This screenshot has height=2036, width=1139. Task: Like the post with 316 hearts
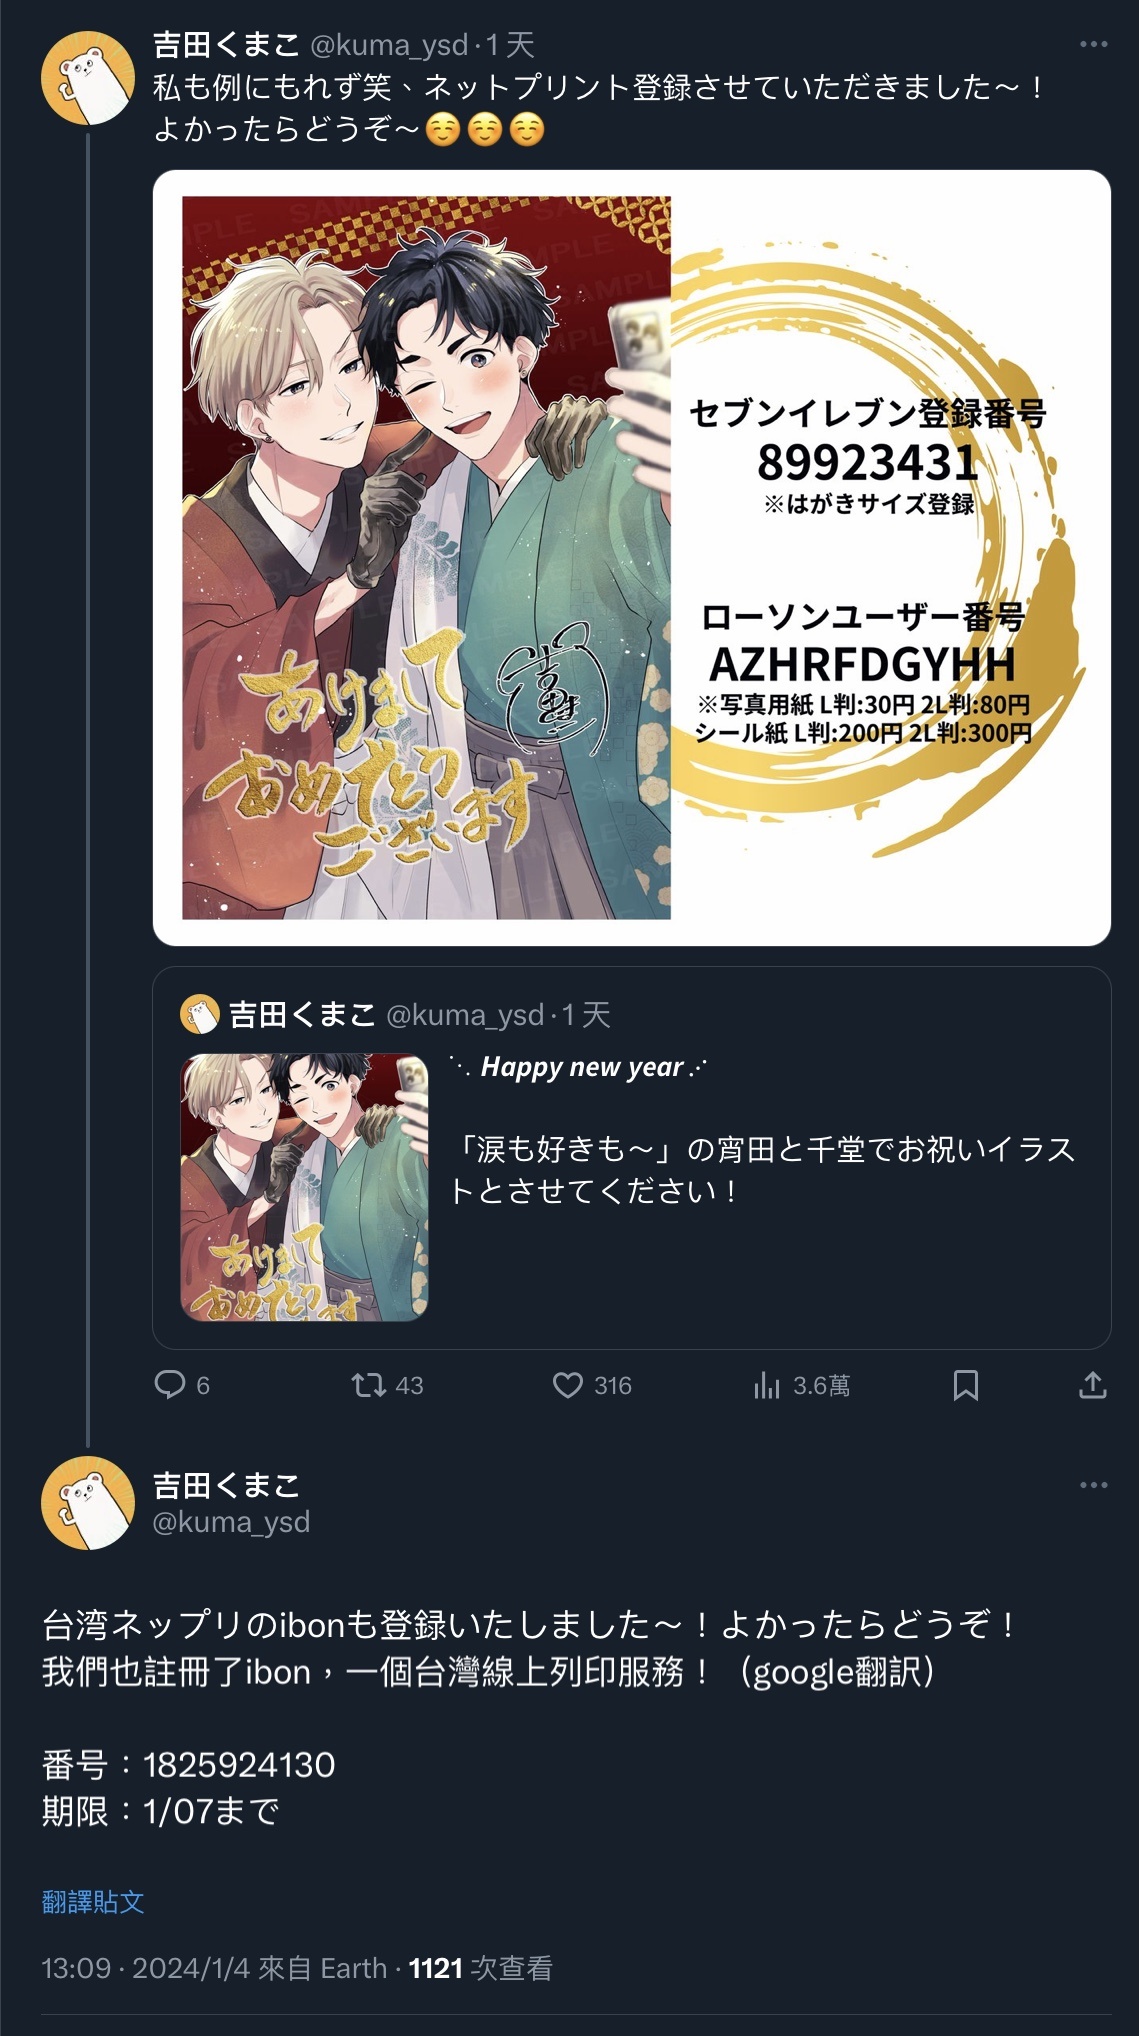click(568, 1385)
